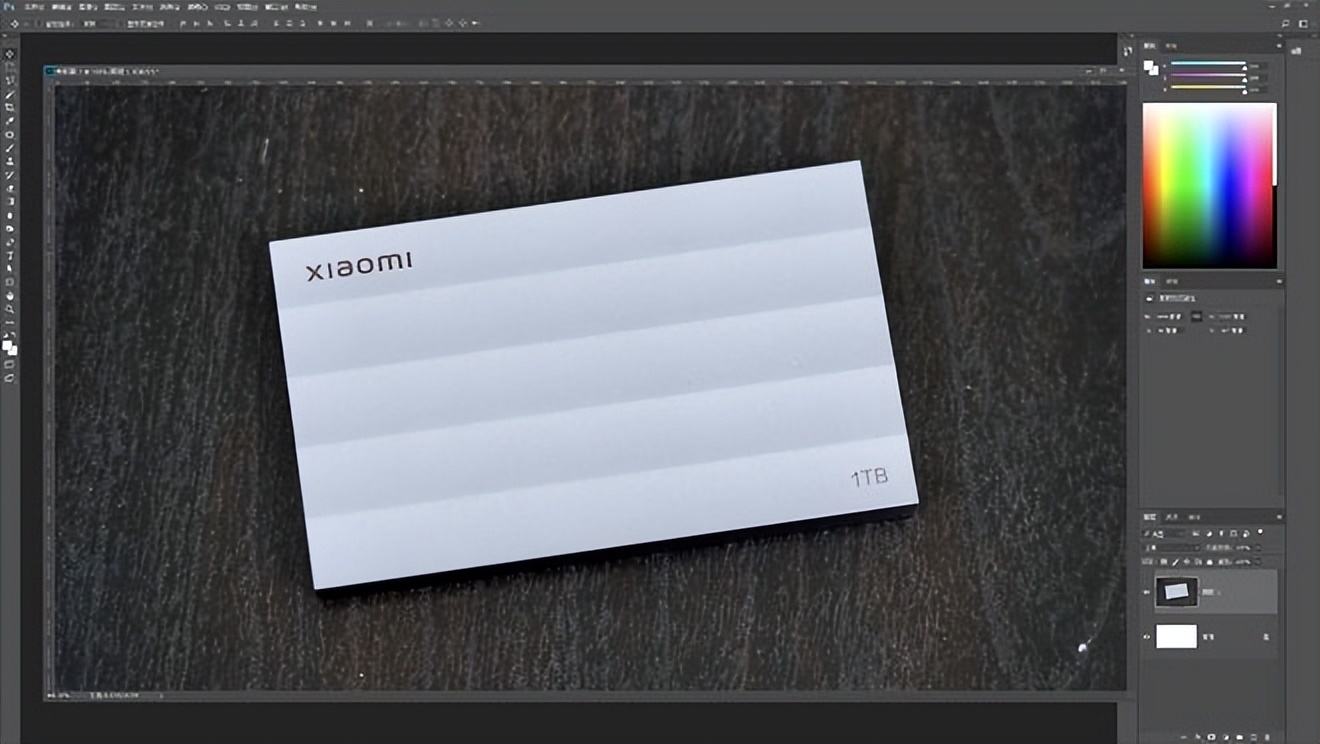
Task: Select the Lasso tool
Action: [10, 81]
